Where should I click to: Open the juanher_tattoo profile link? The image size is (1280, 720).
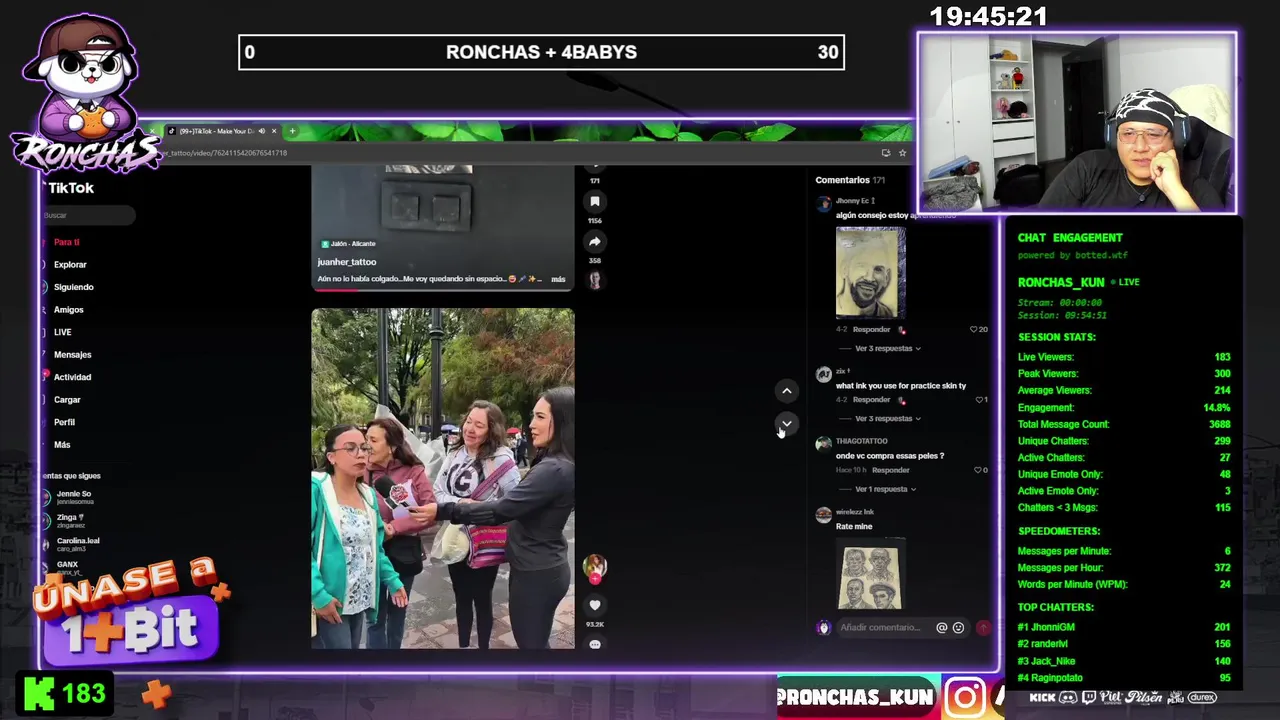347,262
